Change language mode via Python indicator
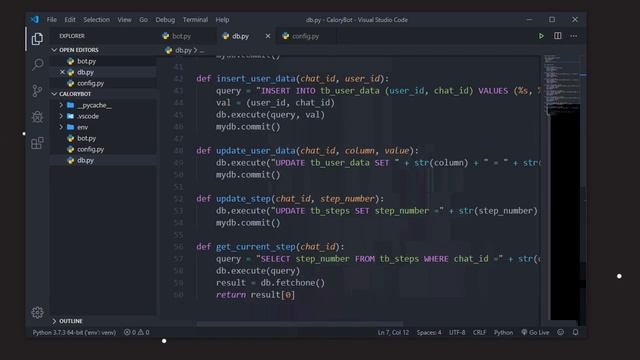This screenshot has height=360, width=640. pyautogui.click(x=503, y=332)
